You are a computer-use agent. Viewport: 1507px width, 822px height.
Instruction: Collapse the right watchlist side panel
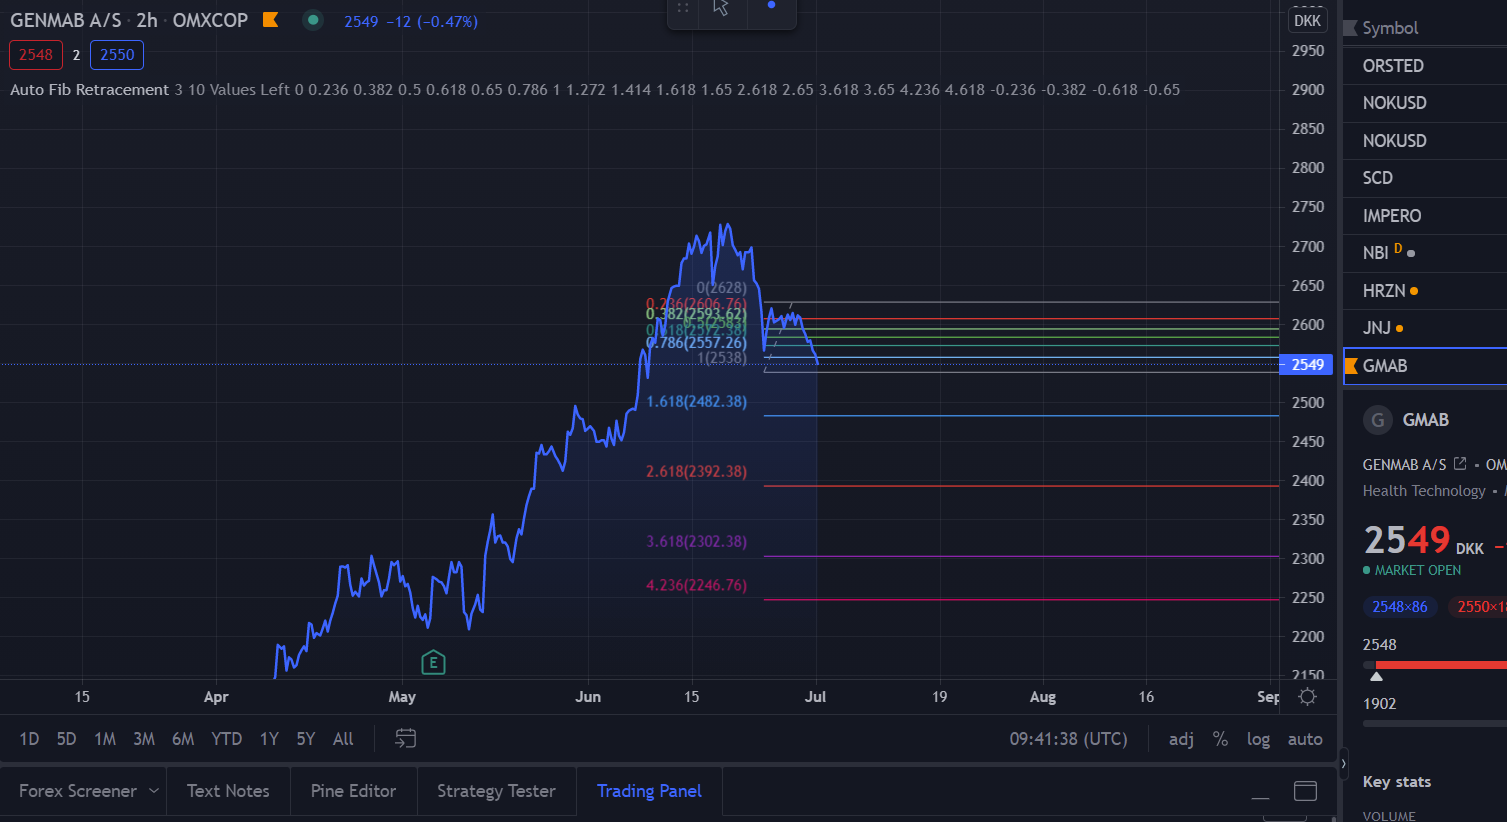(1343, 763)
